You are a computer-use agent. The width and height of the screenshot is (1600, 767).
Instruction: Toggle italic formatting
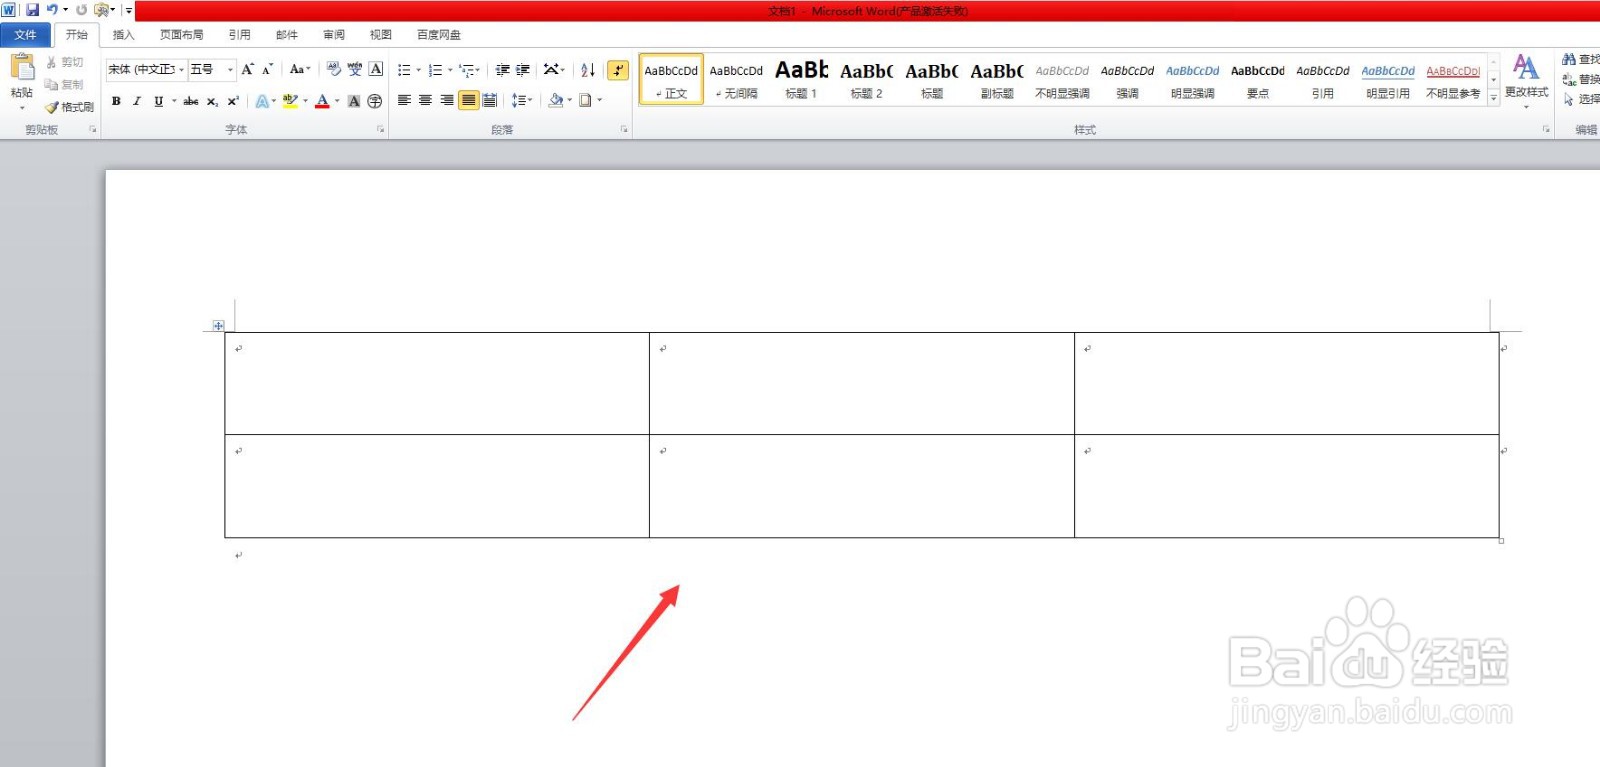pyautogui.click(x=137, y=101)
